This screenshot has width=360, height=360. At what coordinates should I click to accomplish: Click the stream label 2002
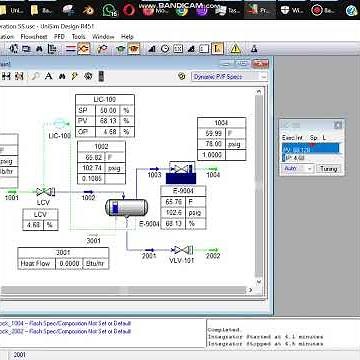[x=213, y=256]
